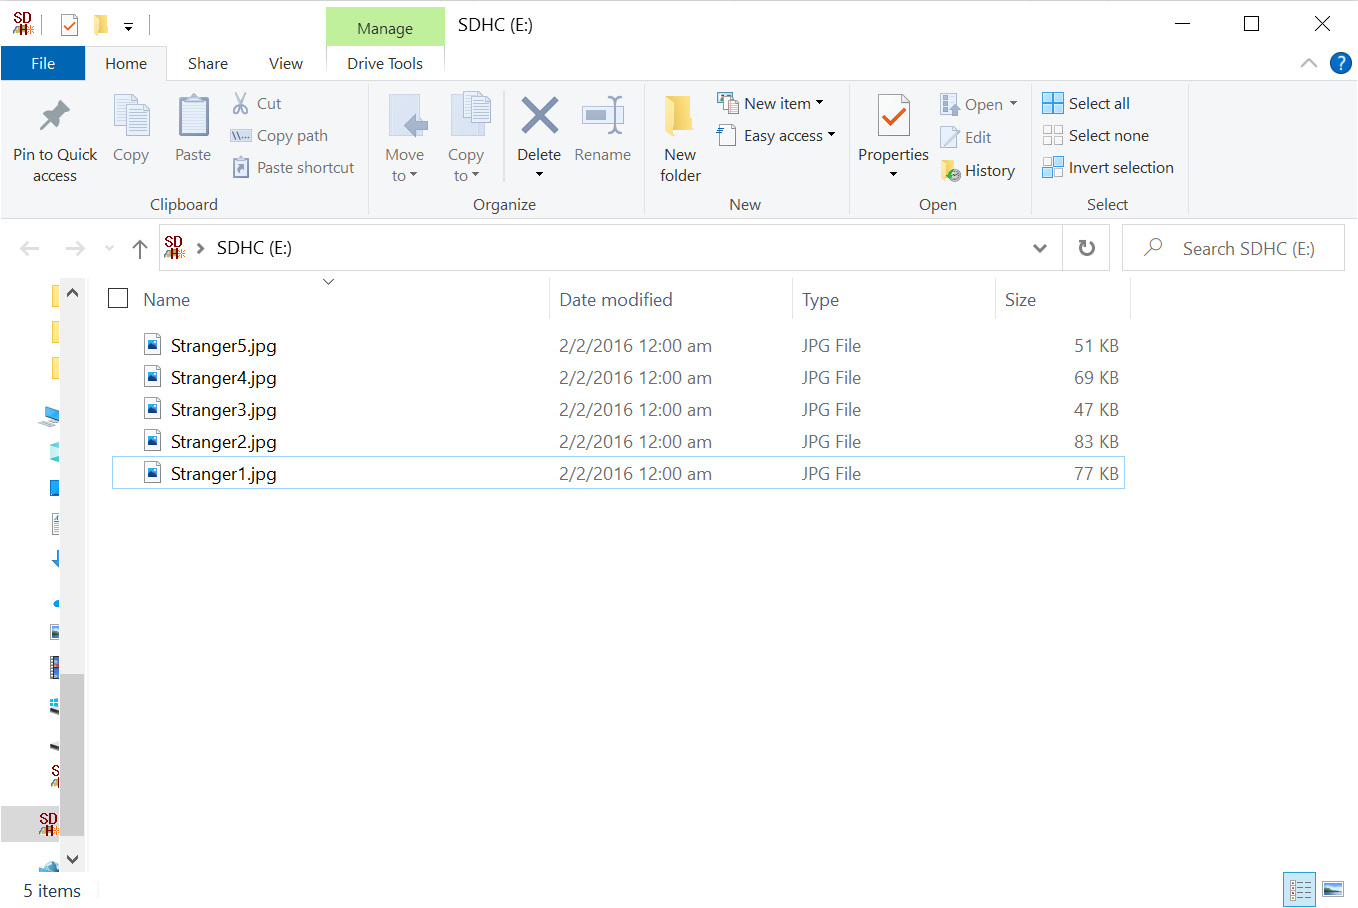This screenshot has height=908, width=1358.
Task: Go up one folder level
Action: click(140, 248)
